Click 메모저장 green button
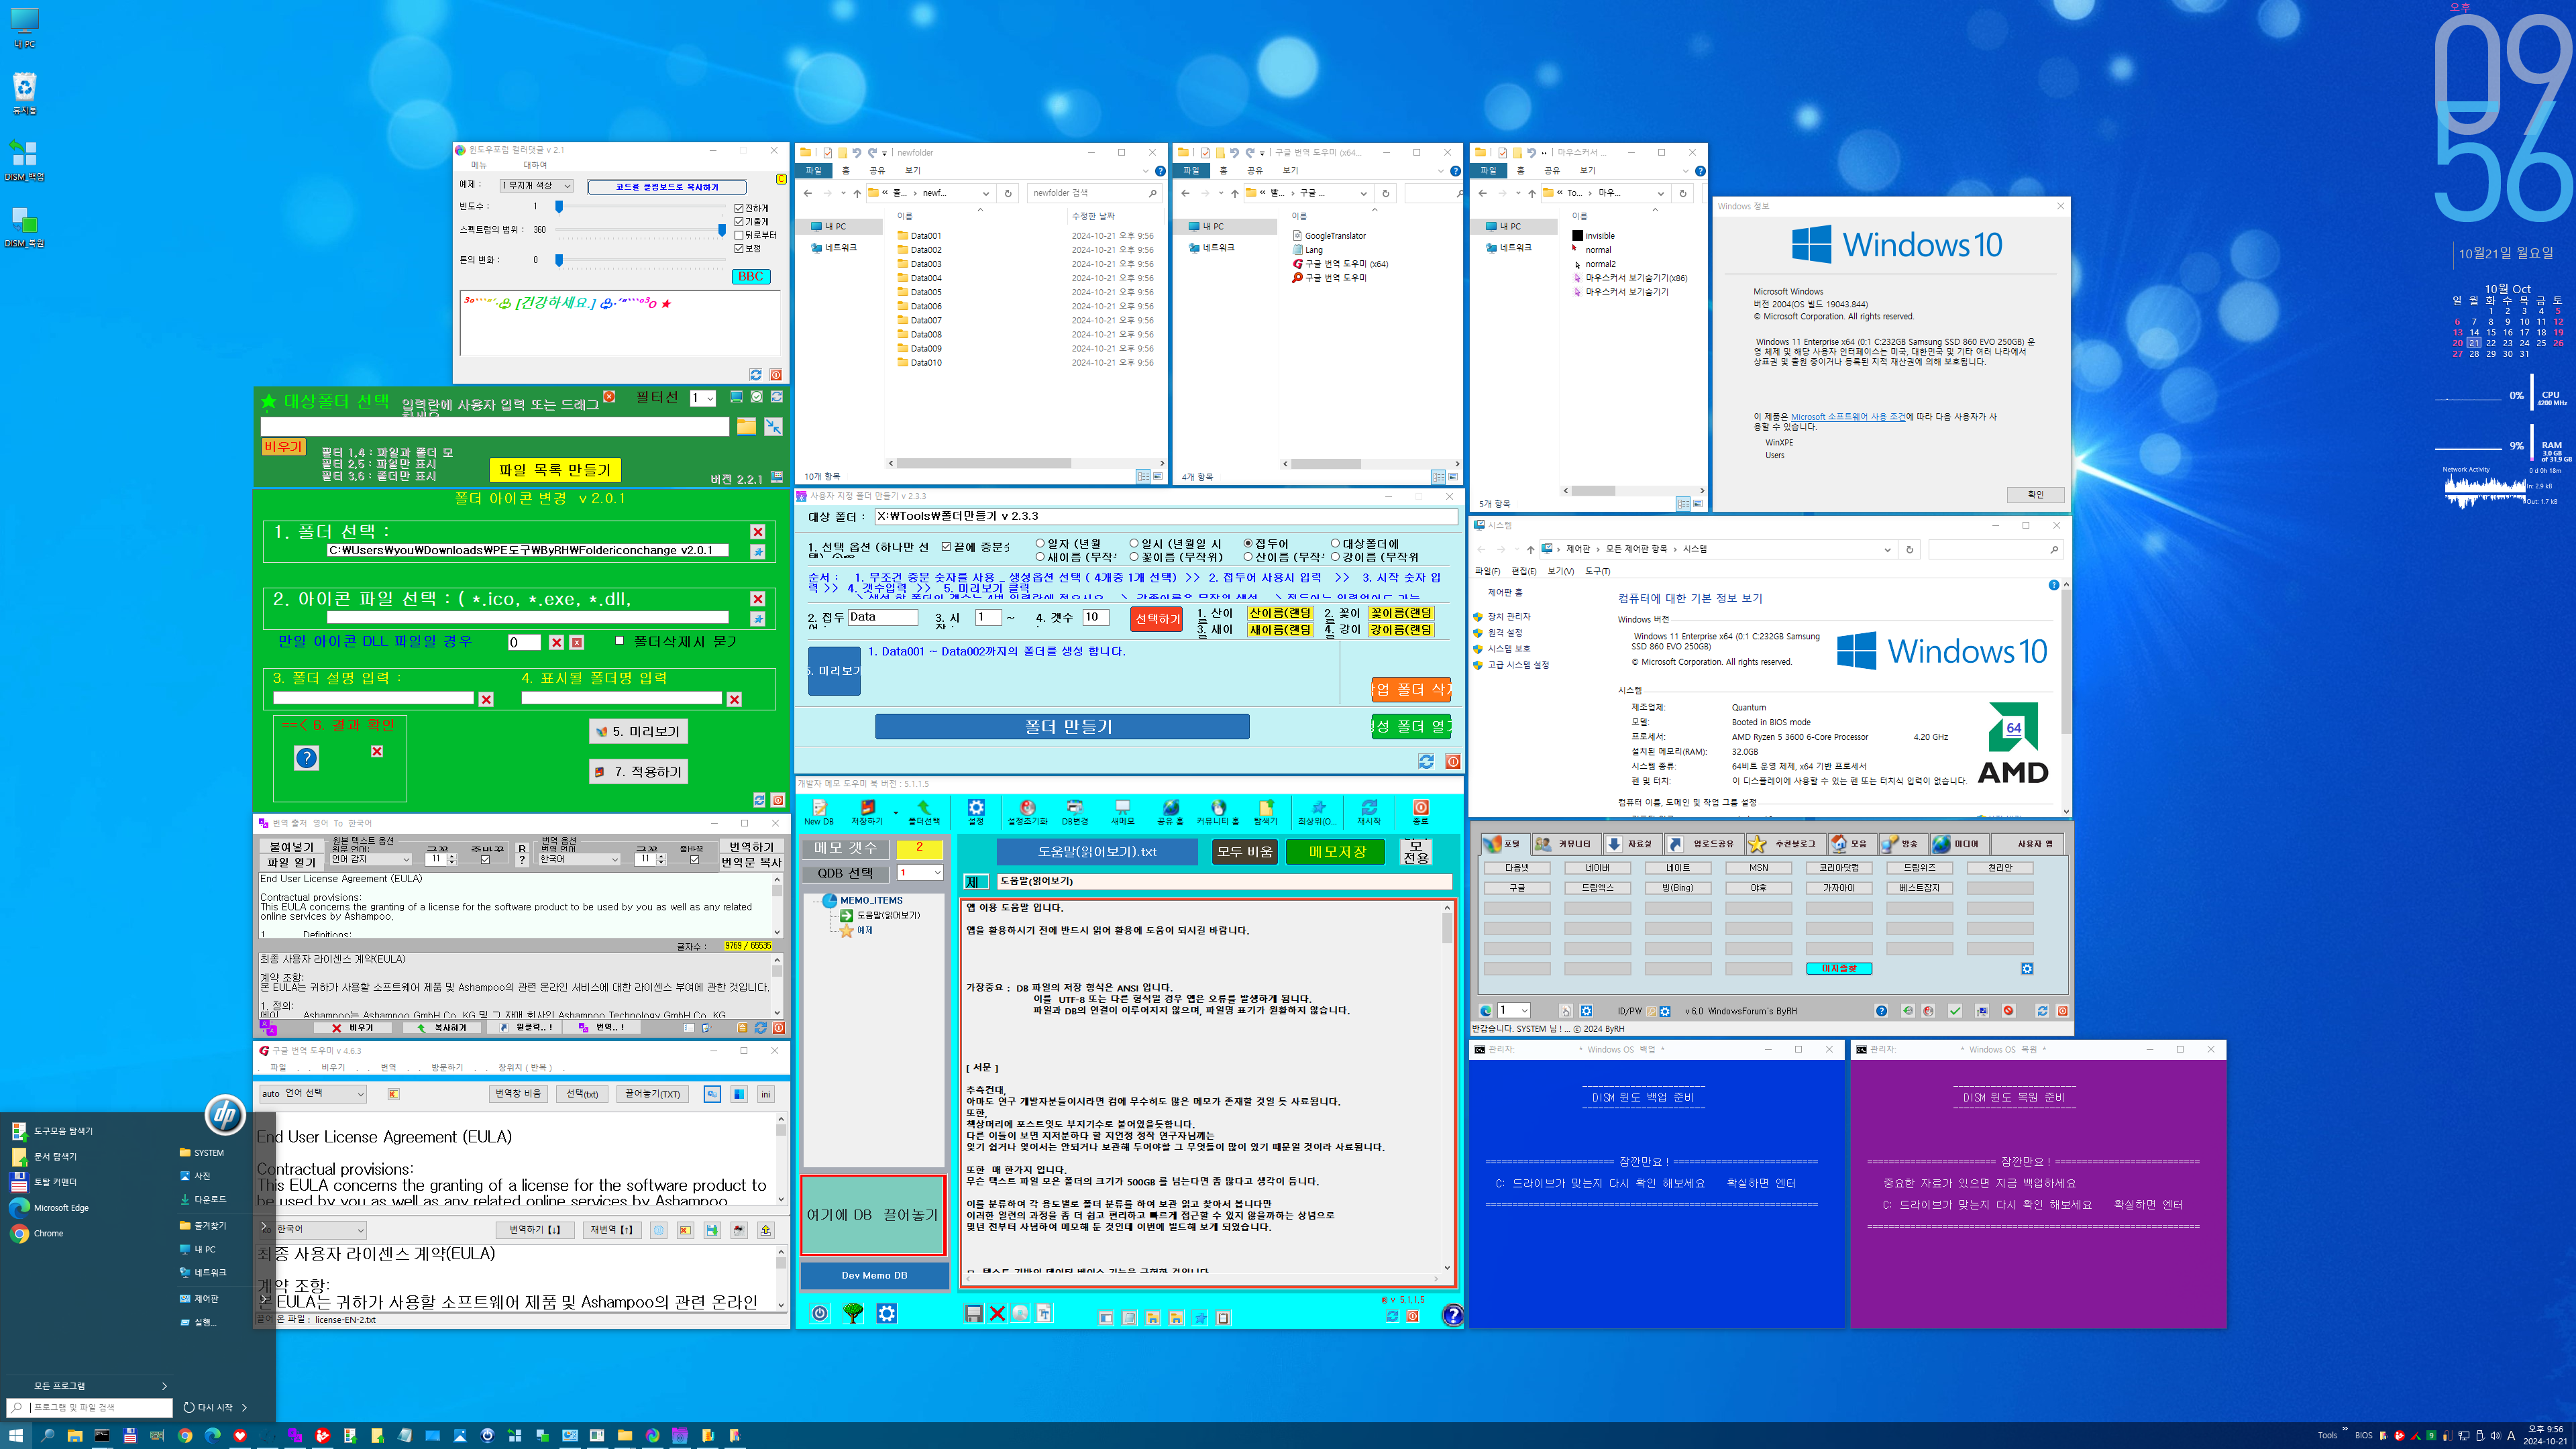Image resolution: width=2576 pixels, height=1449 pixels. click(x=1336, y=852)
